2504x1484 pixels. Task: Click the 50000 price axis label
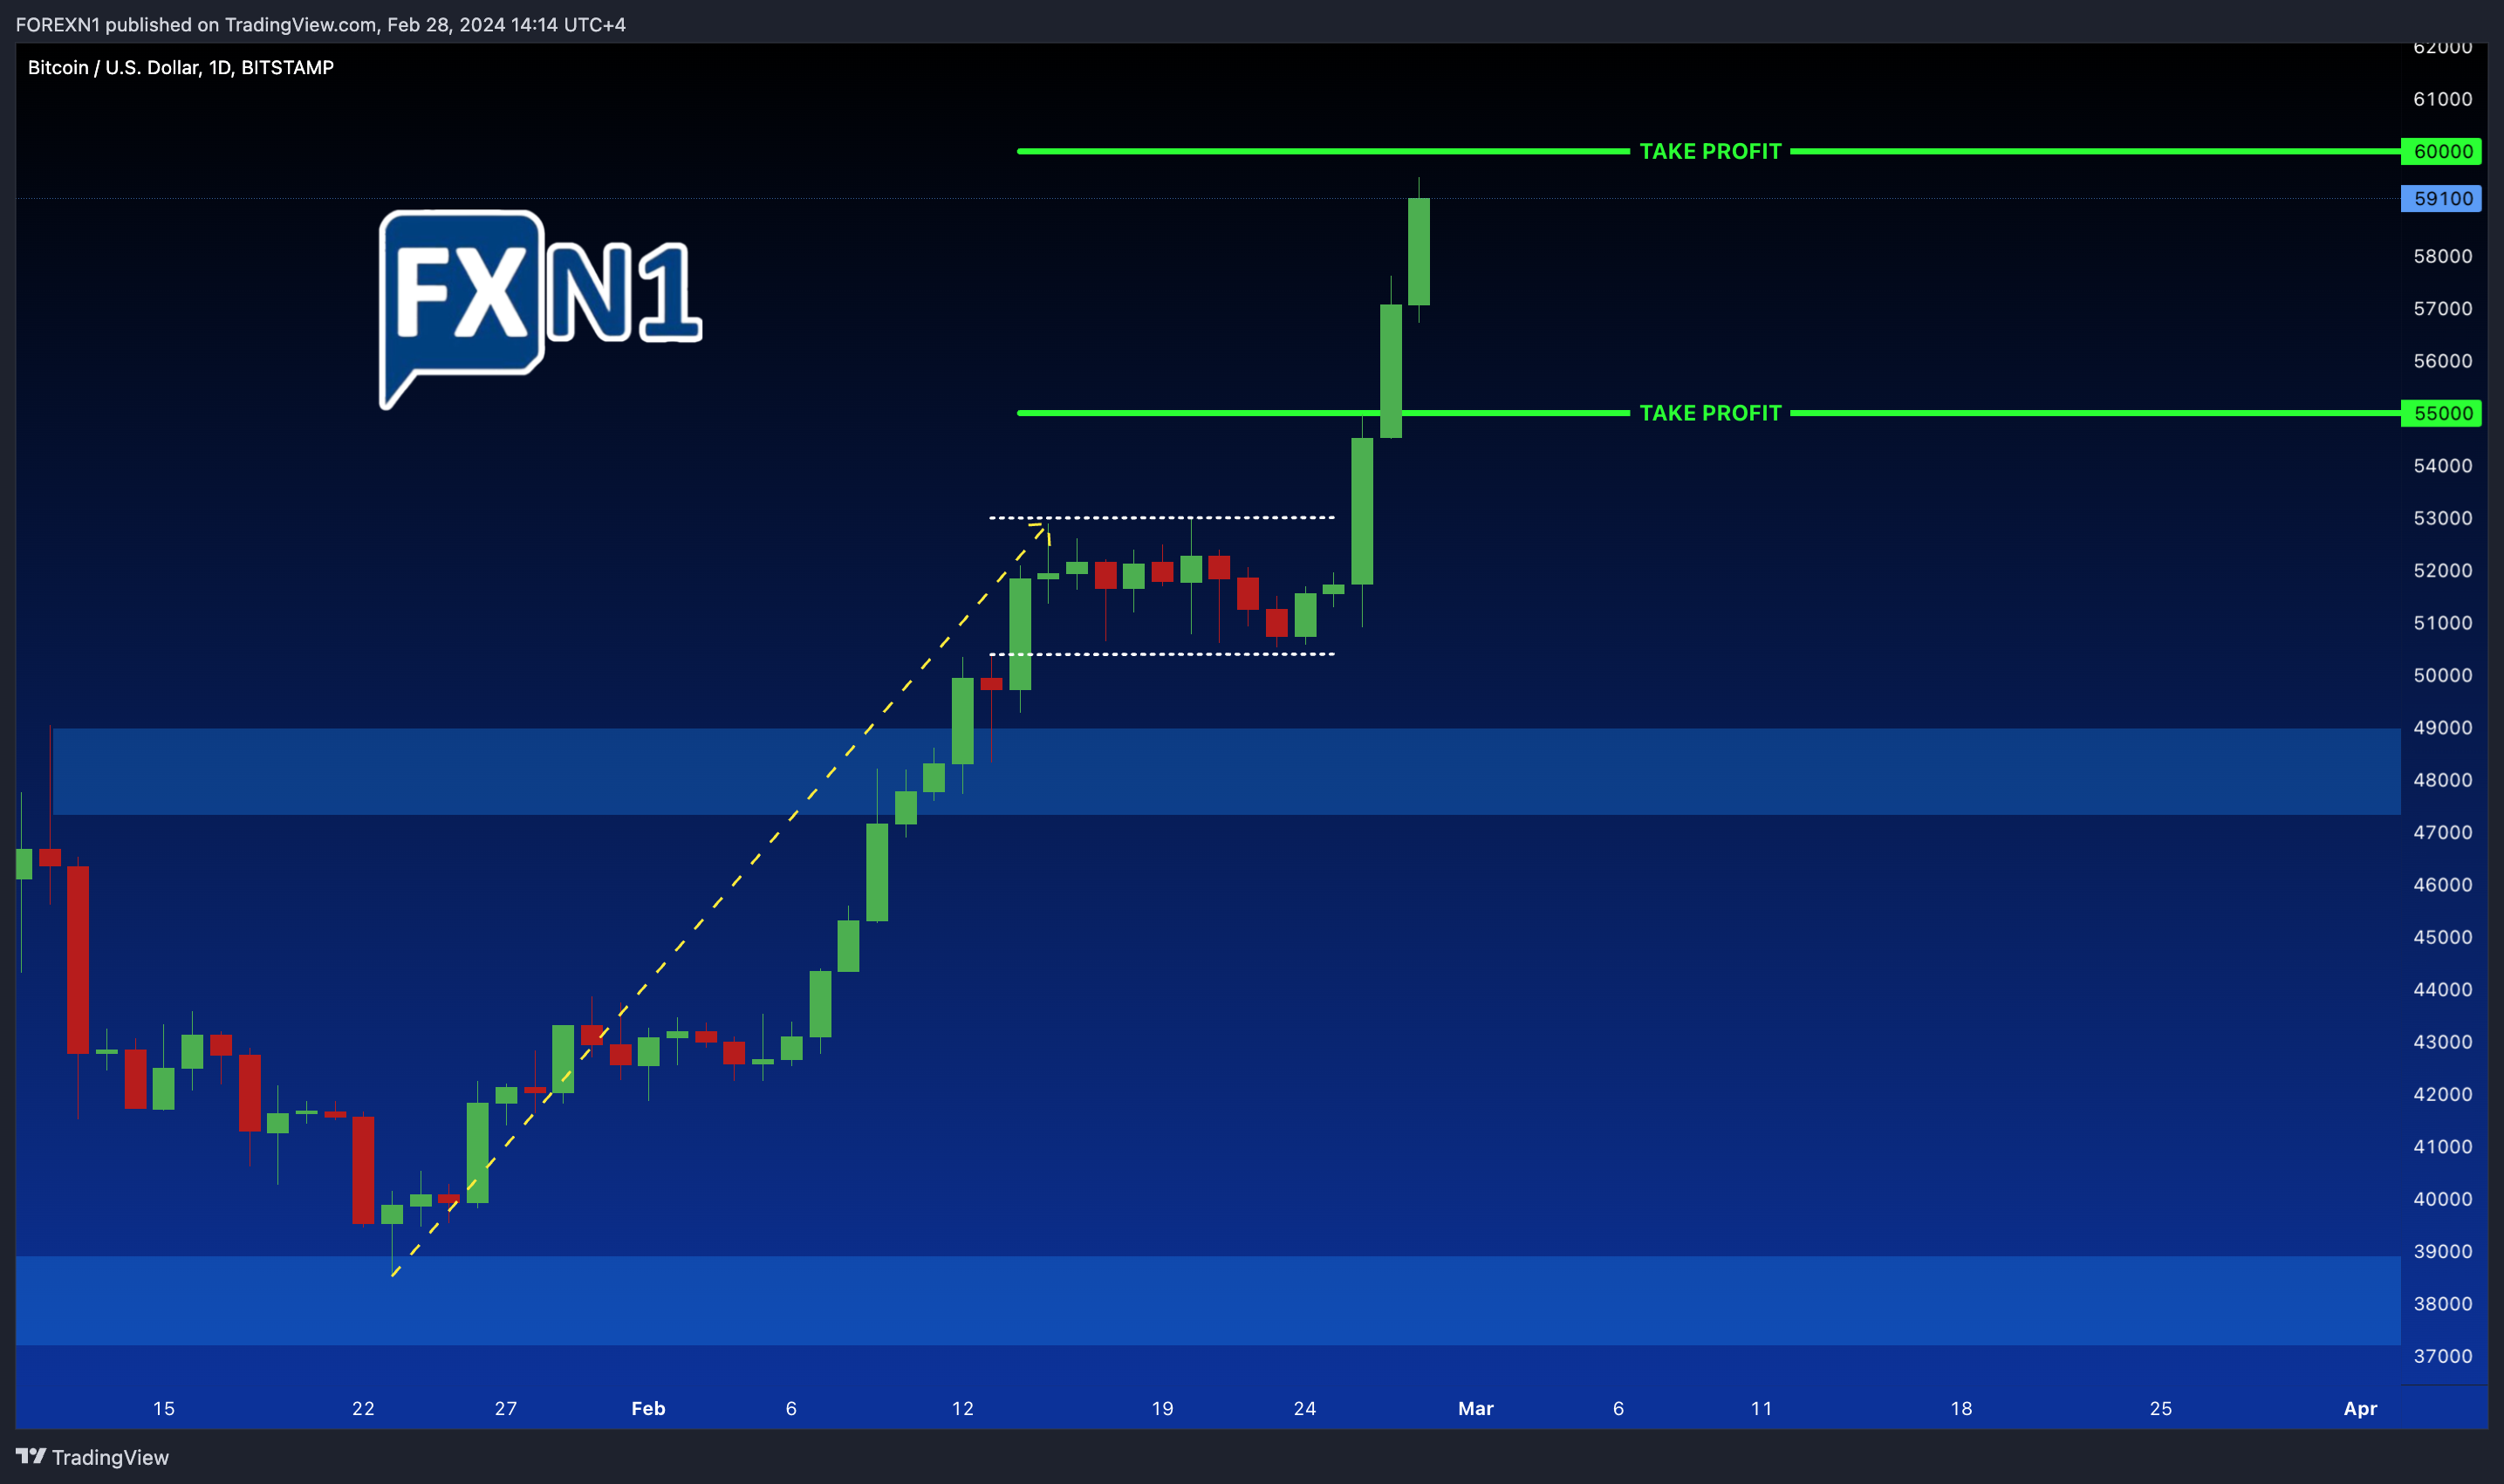tap(2442, 675)
